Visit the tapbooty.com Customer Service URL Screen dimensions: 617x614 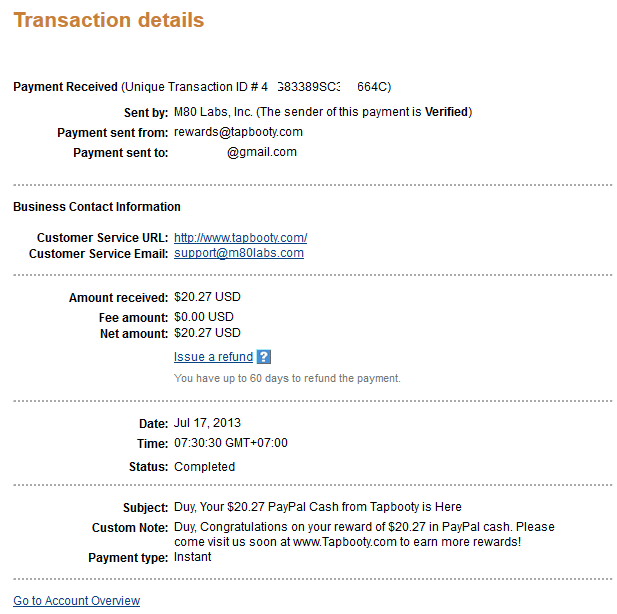[240, 238]
